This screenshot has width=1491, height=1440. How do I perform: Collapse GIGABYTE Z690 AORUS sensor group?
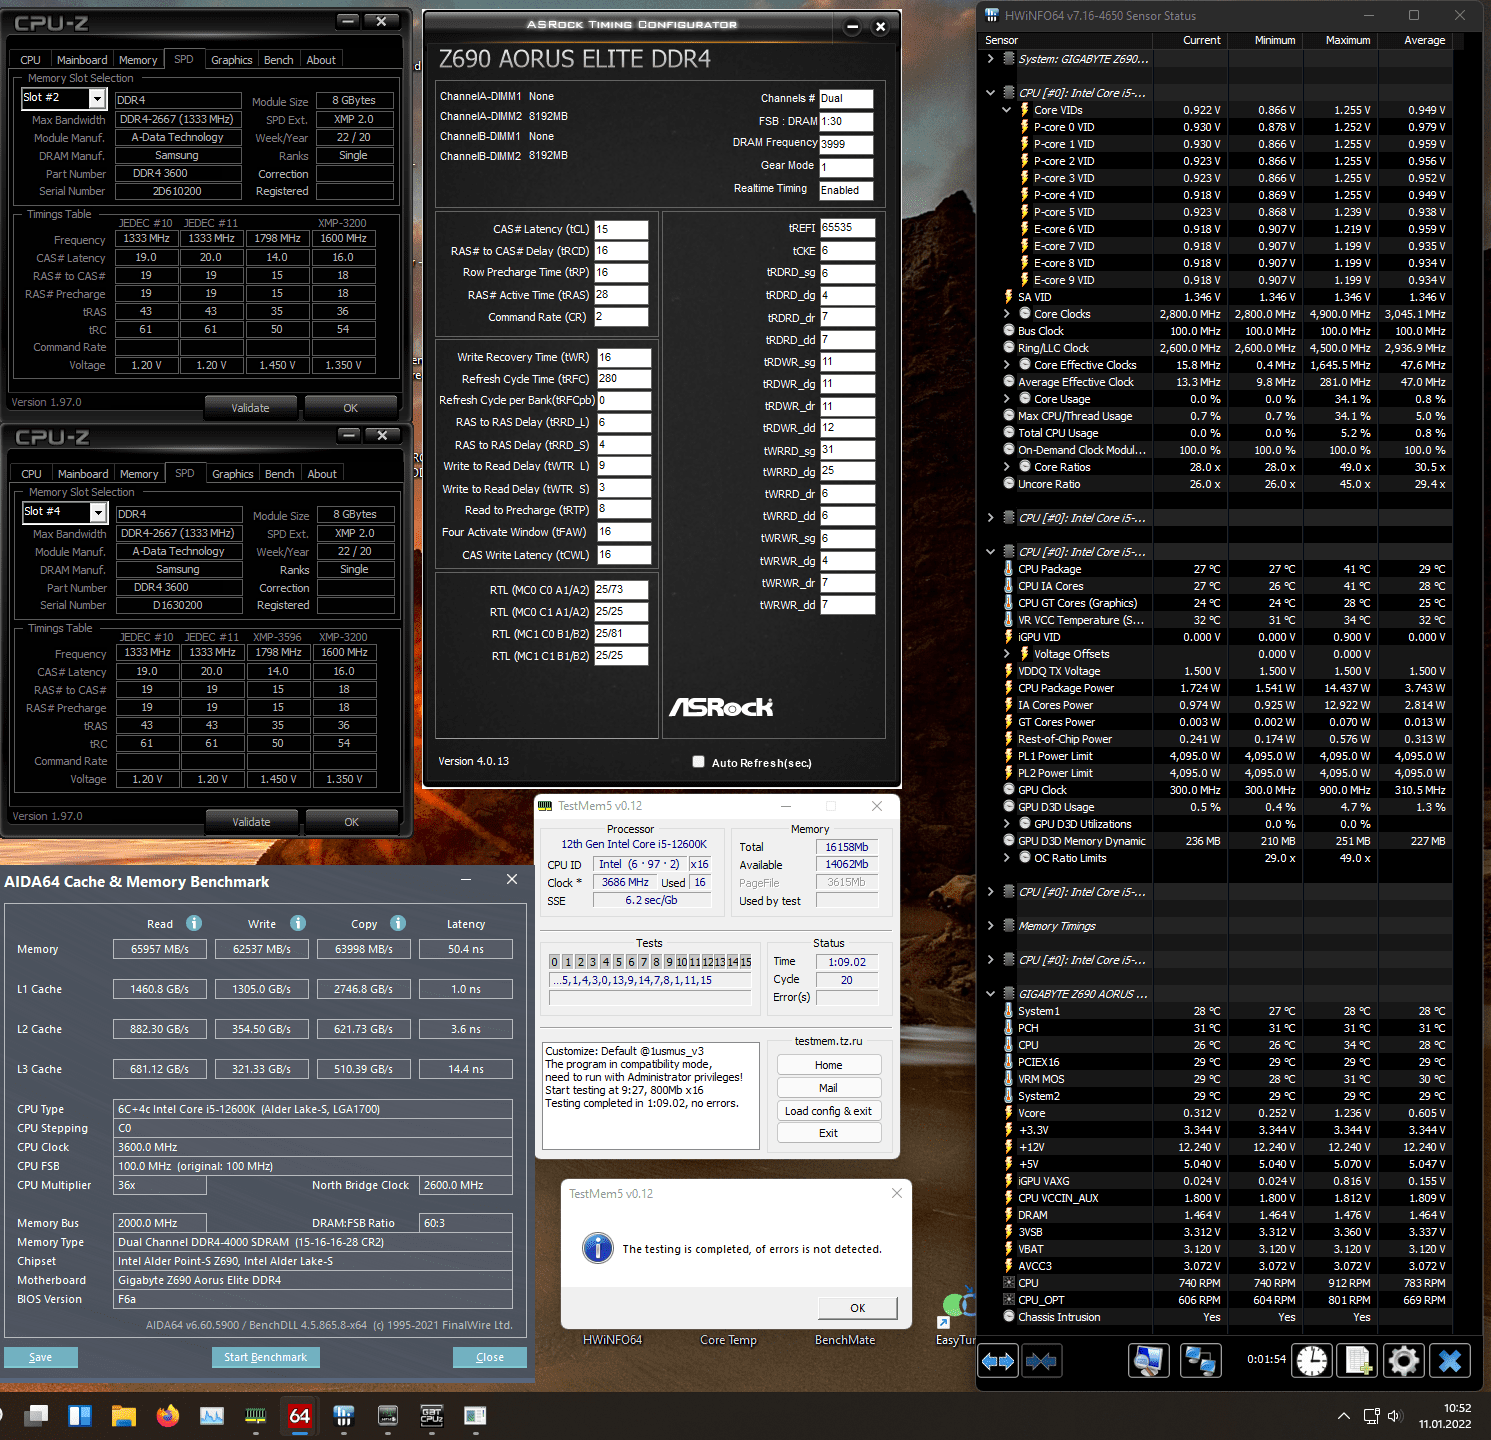pyautogui.click(x=990, y=994)
